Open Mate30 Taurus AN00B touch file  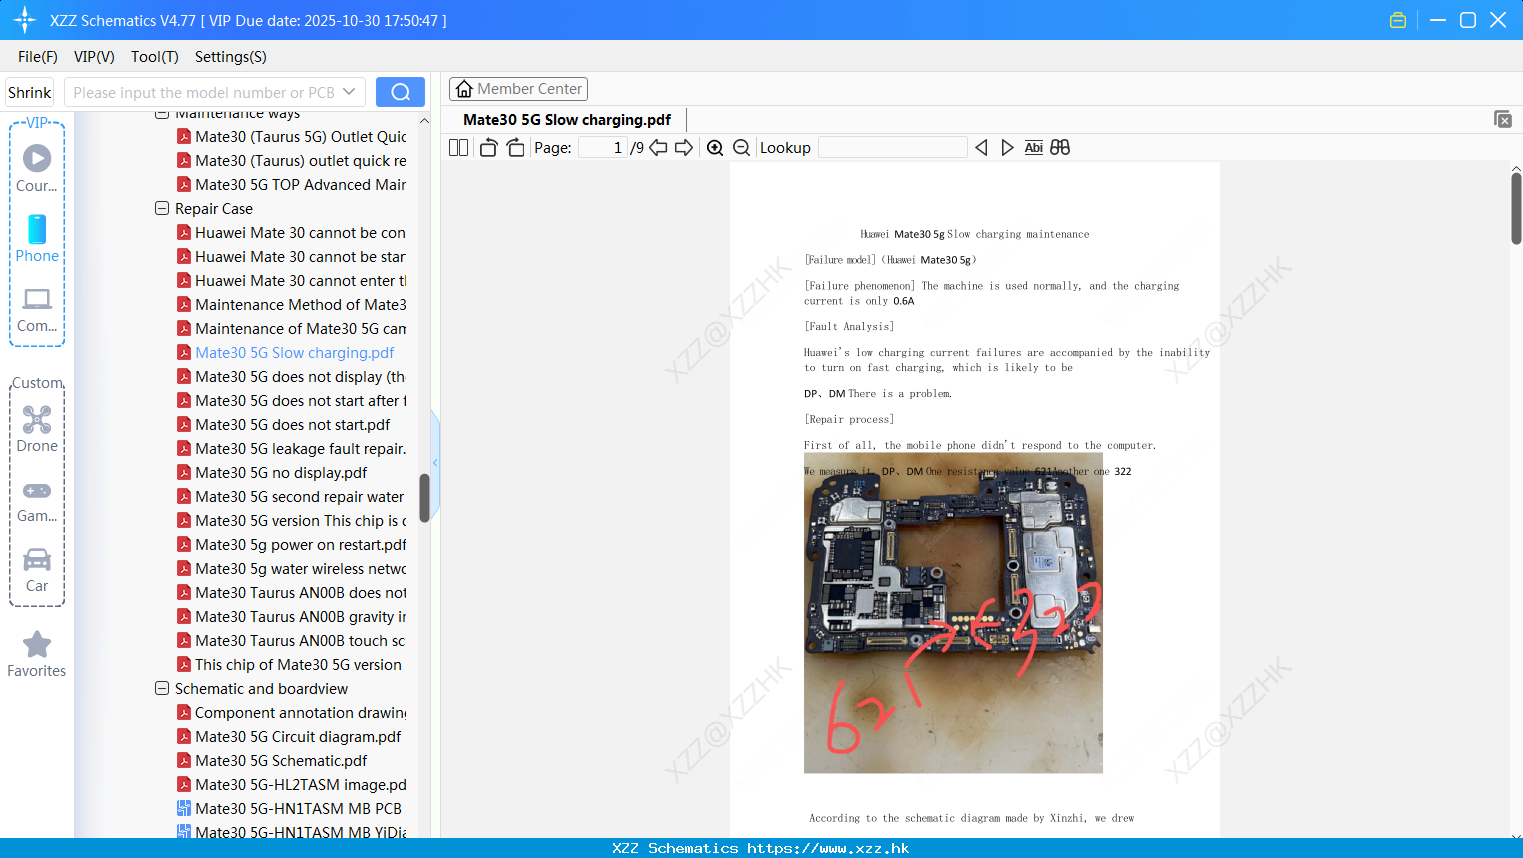[x=291, y=641]
